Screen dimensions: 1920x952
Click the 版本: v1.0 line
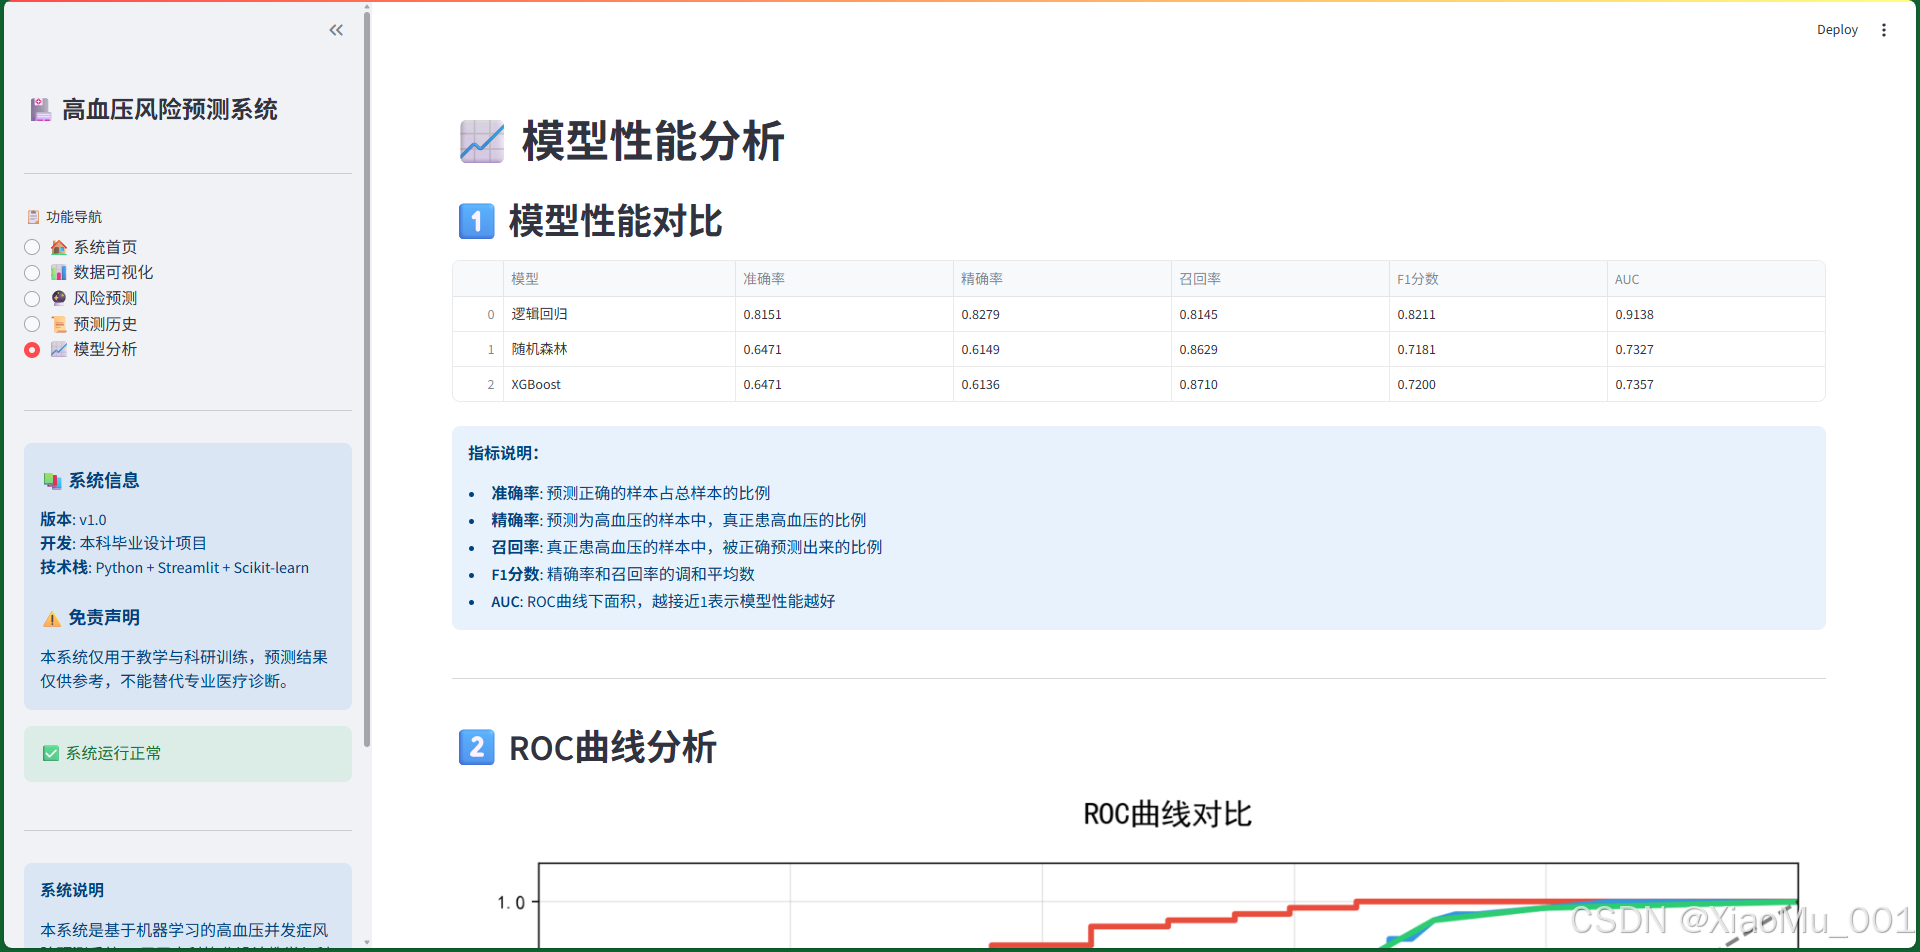tap(73, 519)
